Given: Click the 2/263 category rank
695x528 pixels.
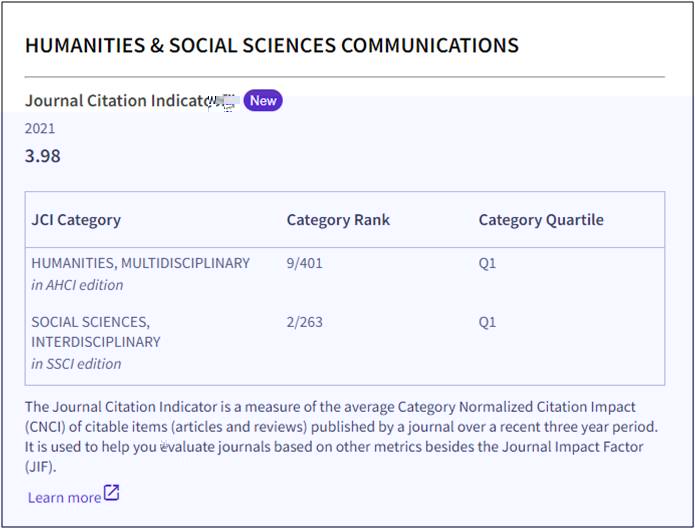Looking at the screenshot, I should pos(305,322).
